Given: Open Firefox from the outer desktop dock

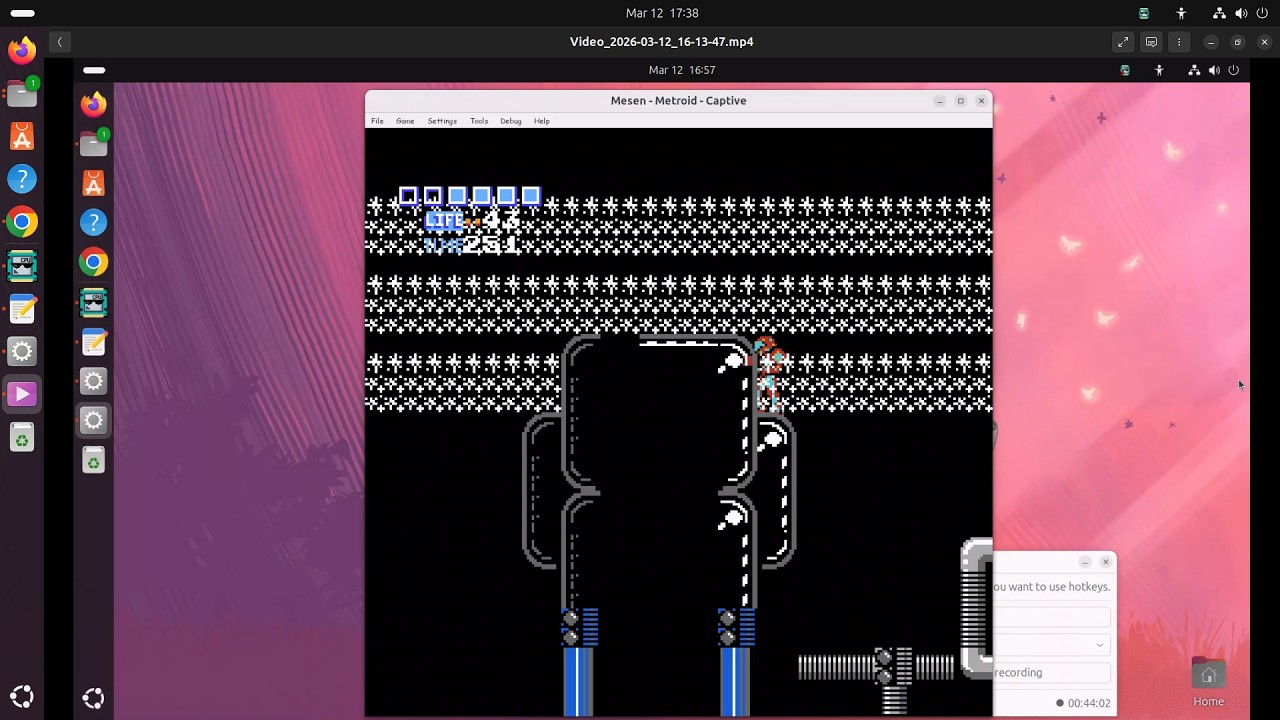Looking at the screenshot, I should pyautogui.click(x=22, y=50).
